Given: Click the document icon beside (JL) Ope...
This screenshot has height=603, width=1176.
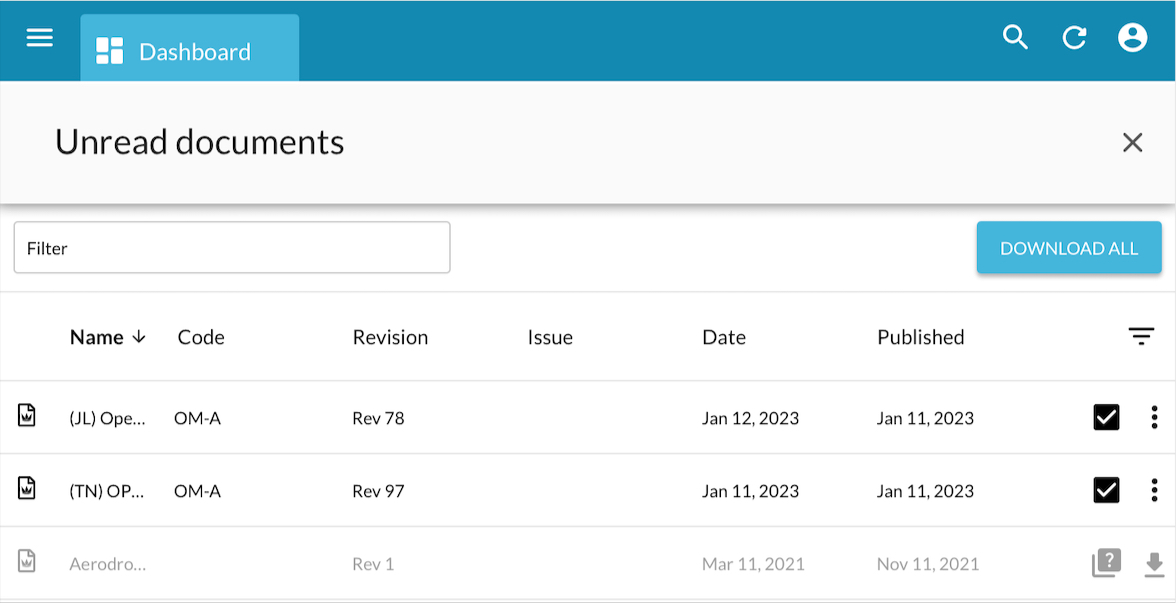Looking at the screenshot, I should (x=27, y=418).
